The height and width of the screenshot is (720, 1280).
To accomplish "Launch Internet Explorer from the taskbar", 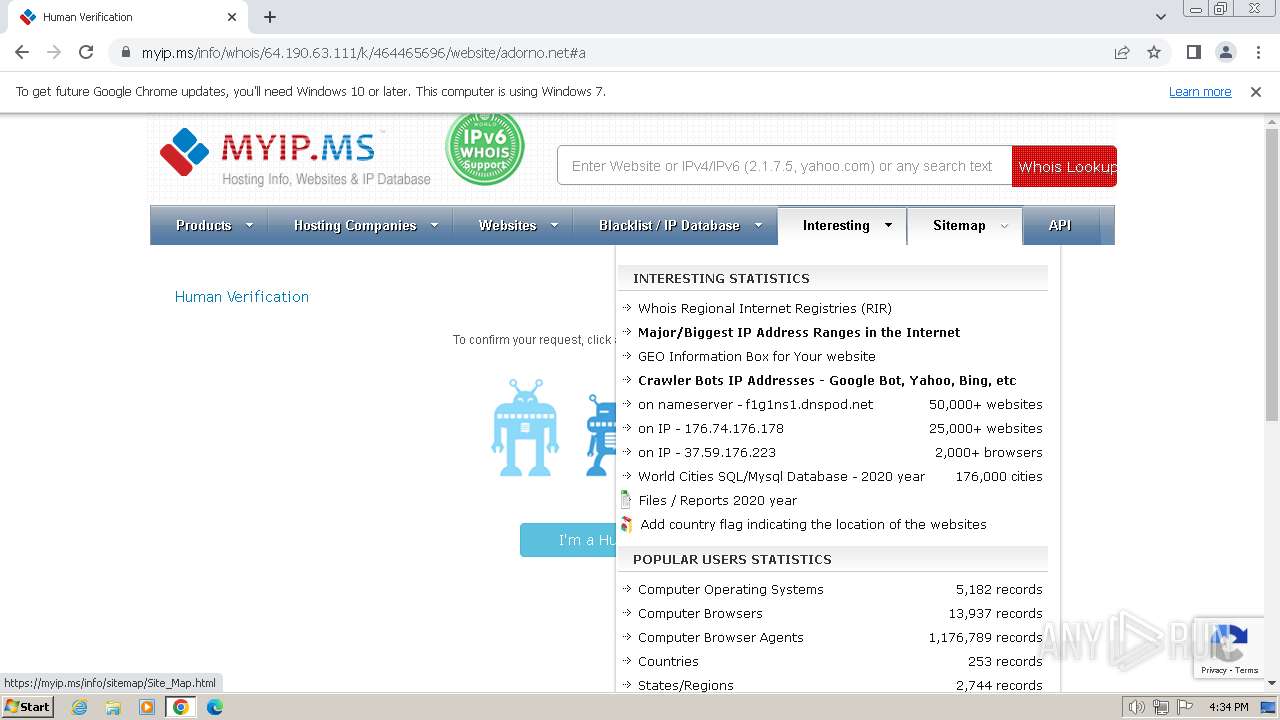I will [x=80, y=706].
